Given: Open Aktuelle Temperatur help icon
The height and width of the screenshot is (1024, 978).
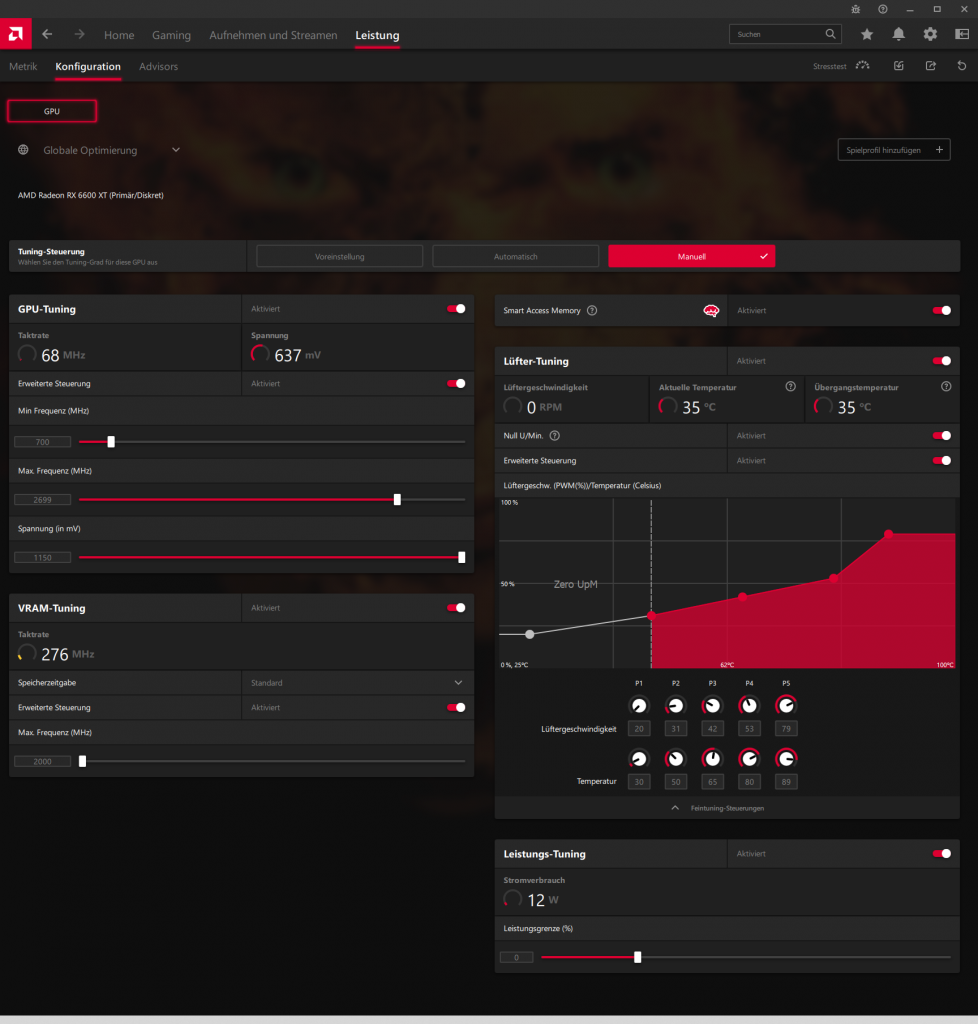Looking at the screenshot, I should (x=790, y=387).
